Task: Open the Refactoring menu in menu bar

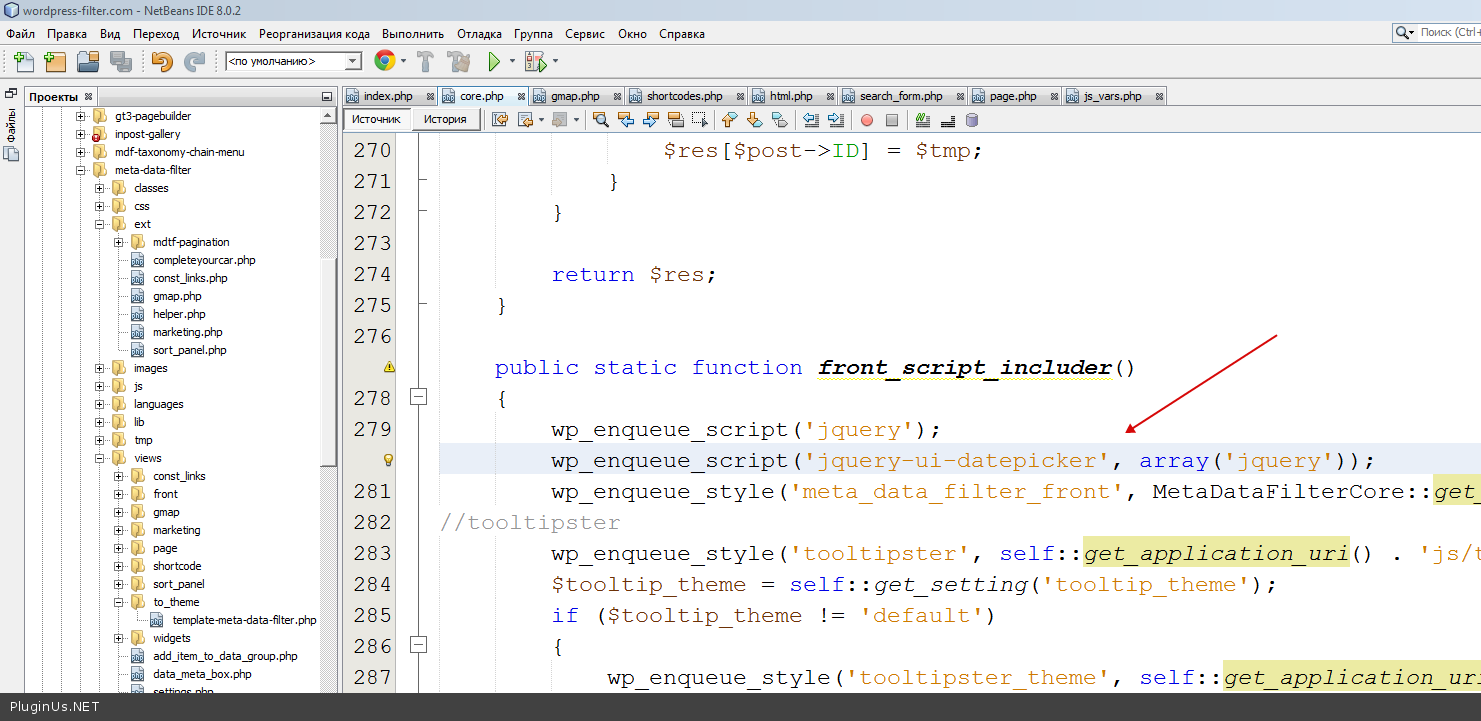Action: pos(315,34)
